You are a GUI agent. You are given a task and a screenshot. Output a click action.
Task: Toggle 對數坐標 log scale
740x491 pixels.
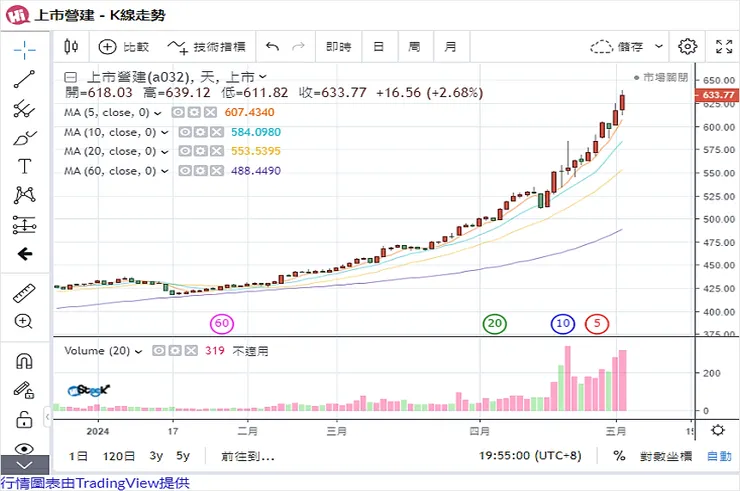tap(666, 457)
